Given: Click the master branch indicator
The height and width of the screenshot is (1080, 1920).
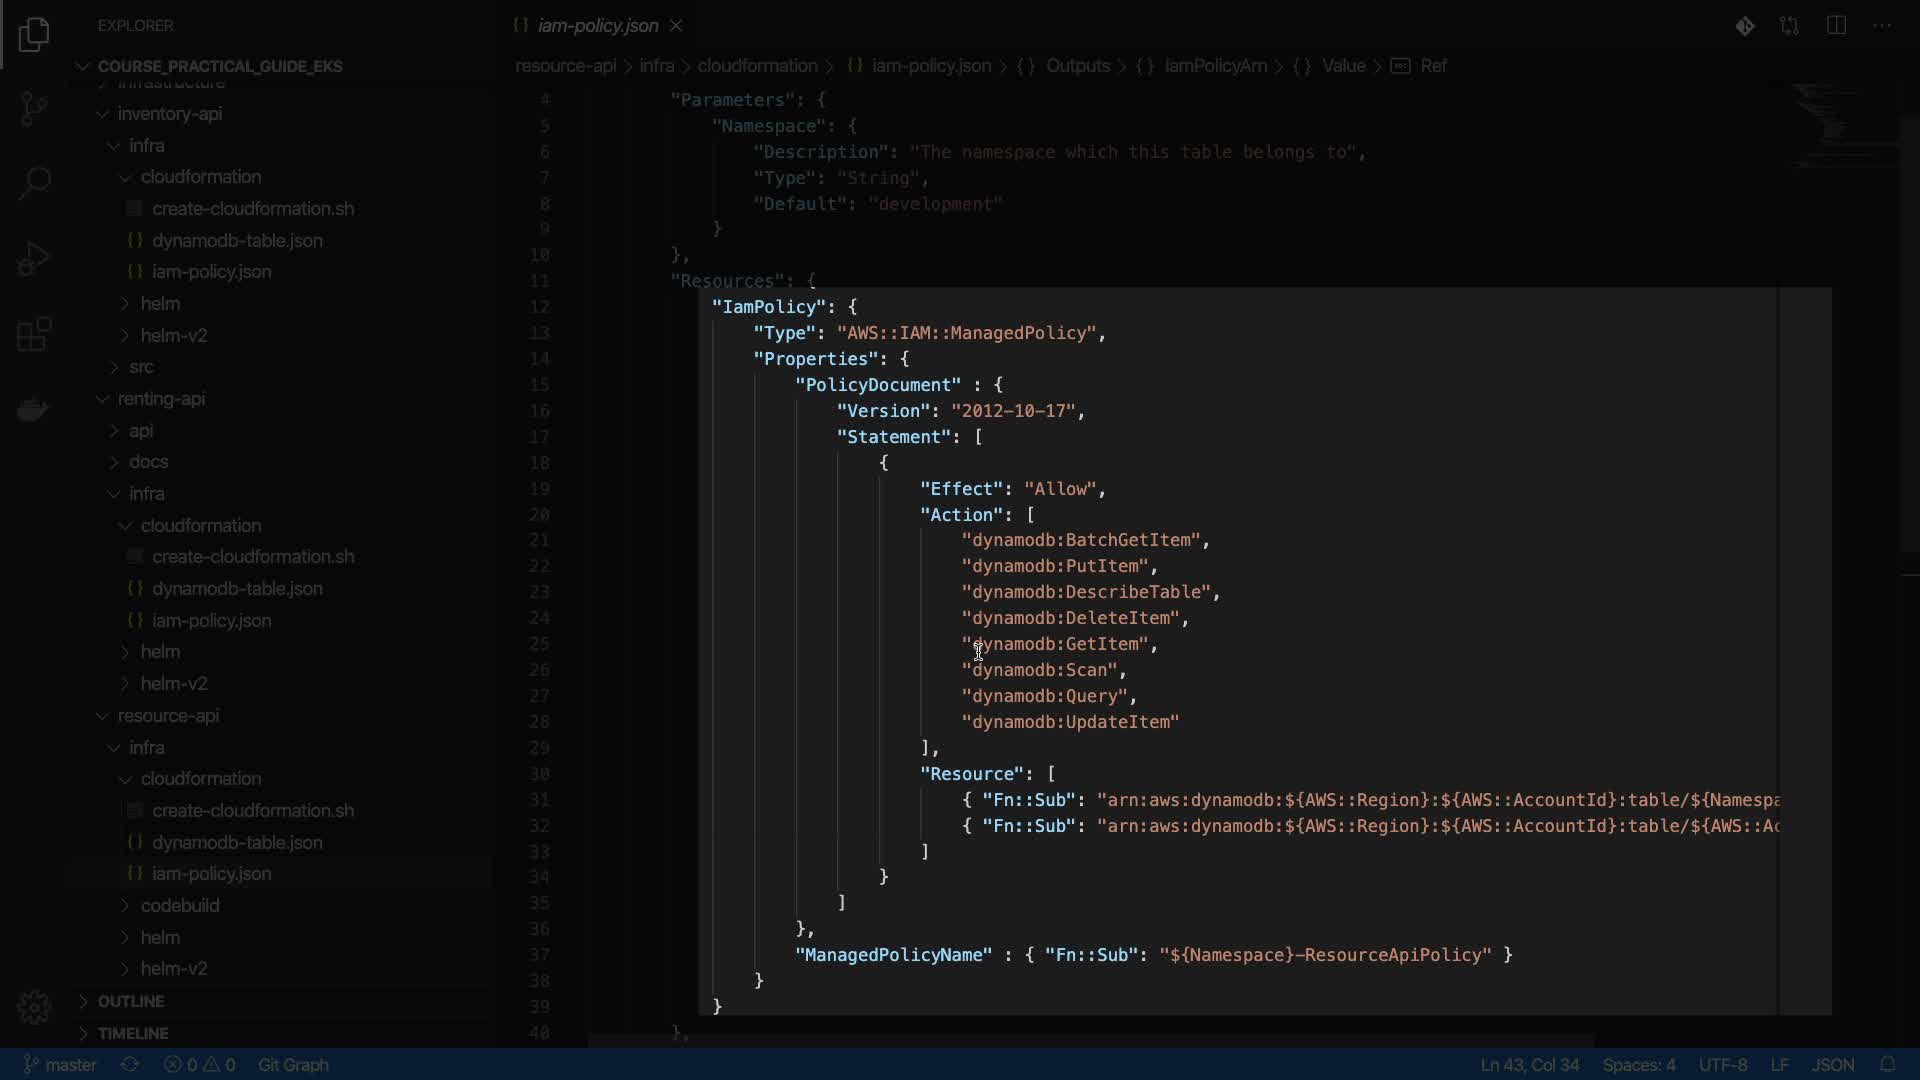Looking at the screenshot, I should click(x=60, y=1064).
